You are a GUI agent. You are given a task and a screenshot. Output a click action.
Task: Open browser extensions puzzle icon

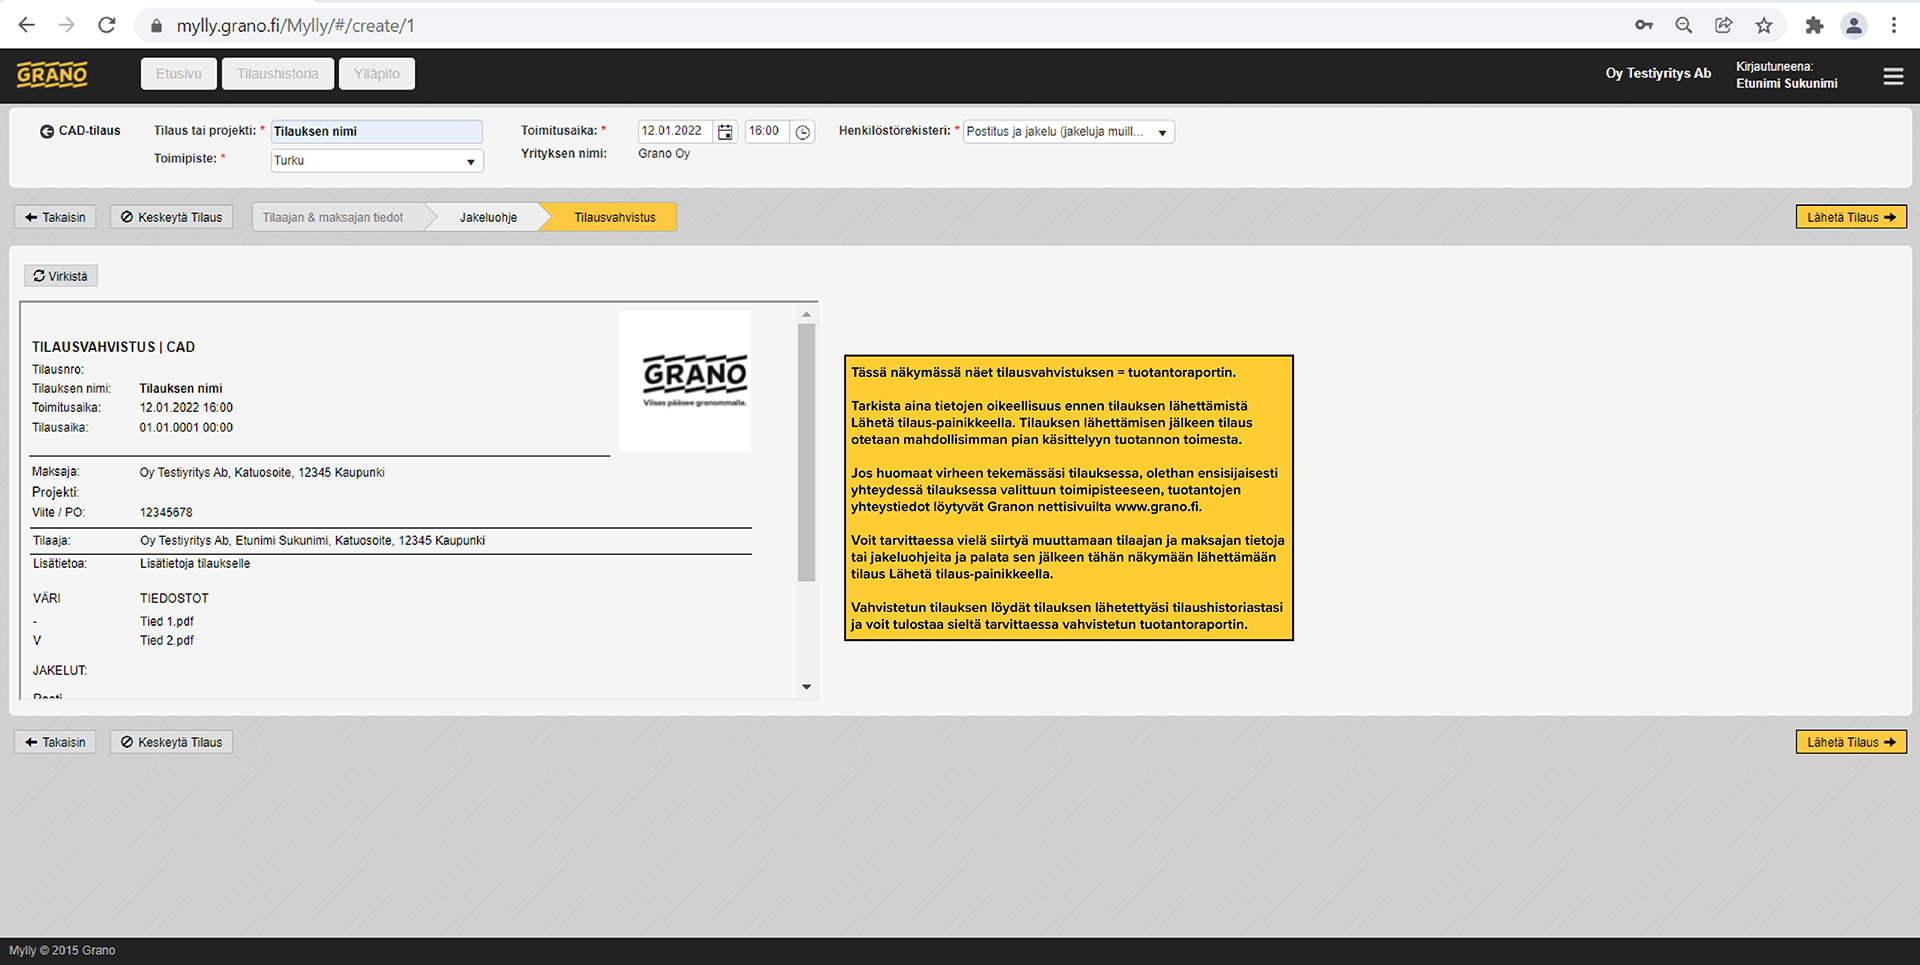1814,25
